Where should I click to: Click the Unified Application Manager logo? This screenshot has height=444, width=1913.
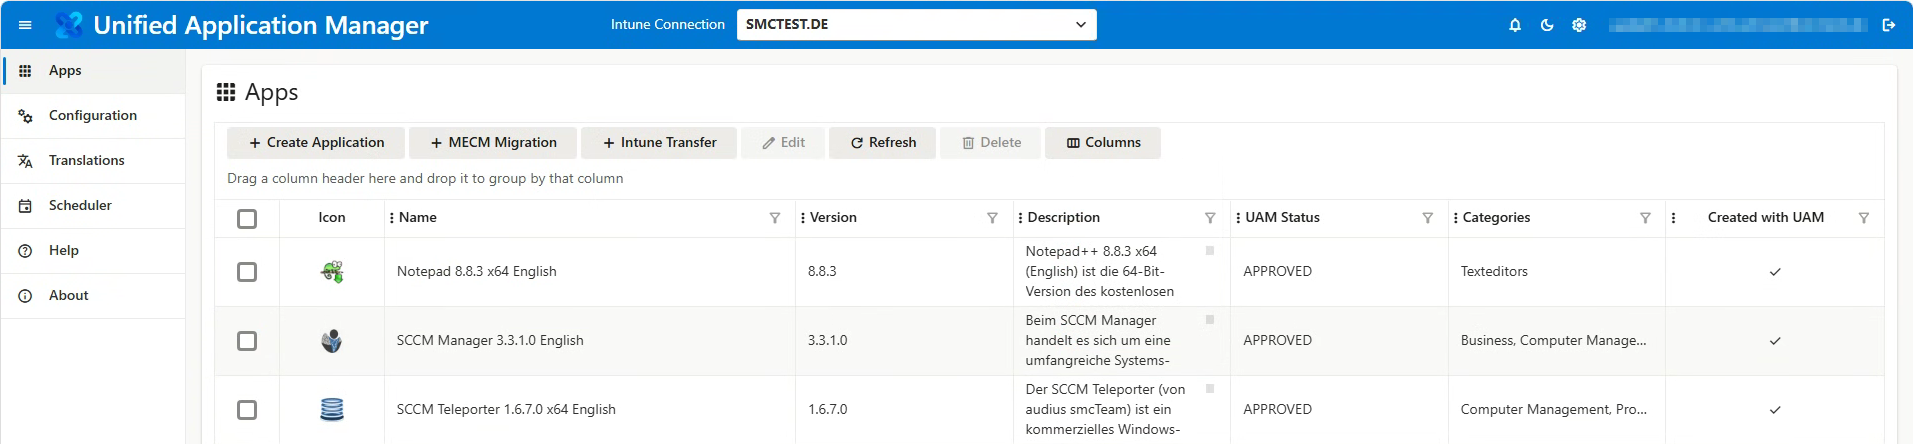coord(69,25)
